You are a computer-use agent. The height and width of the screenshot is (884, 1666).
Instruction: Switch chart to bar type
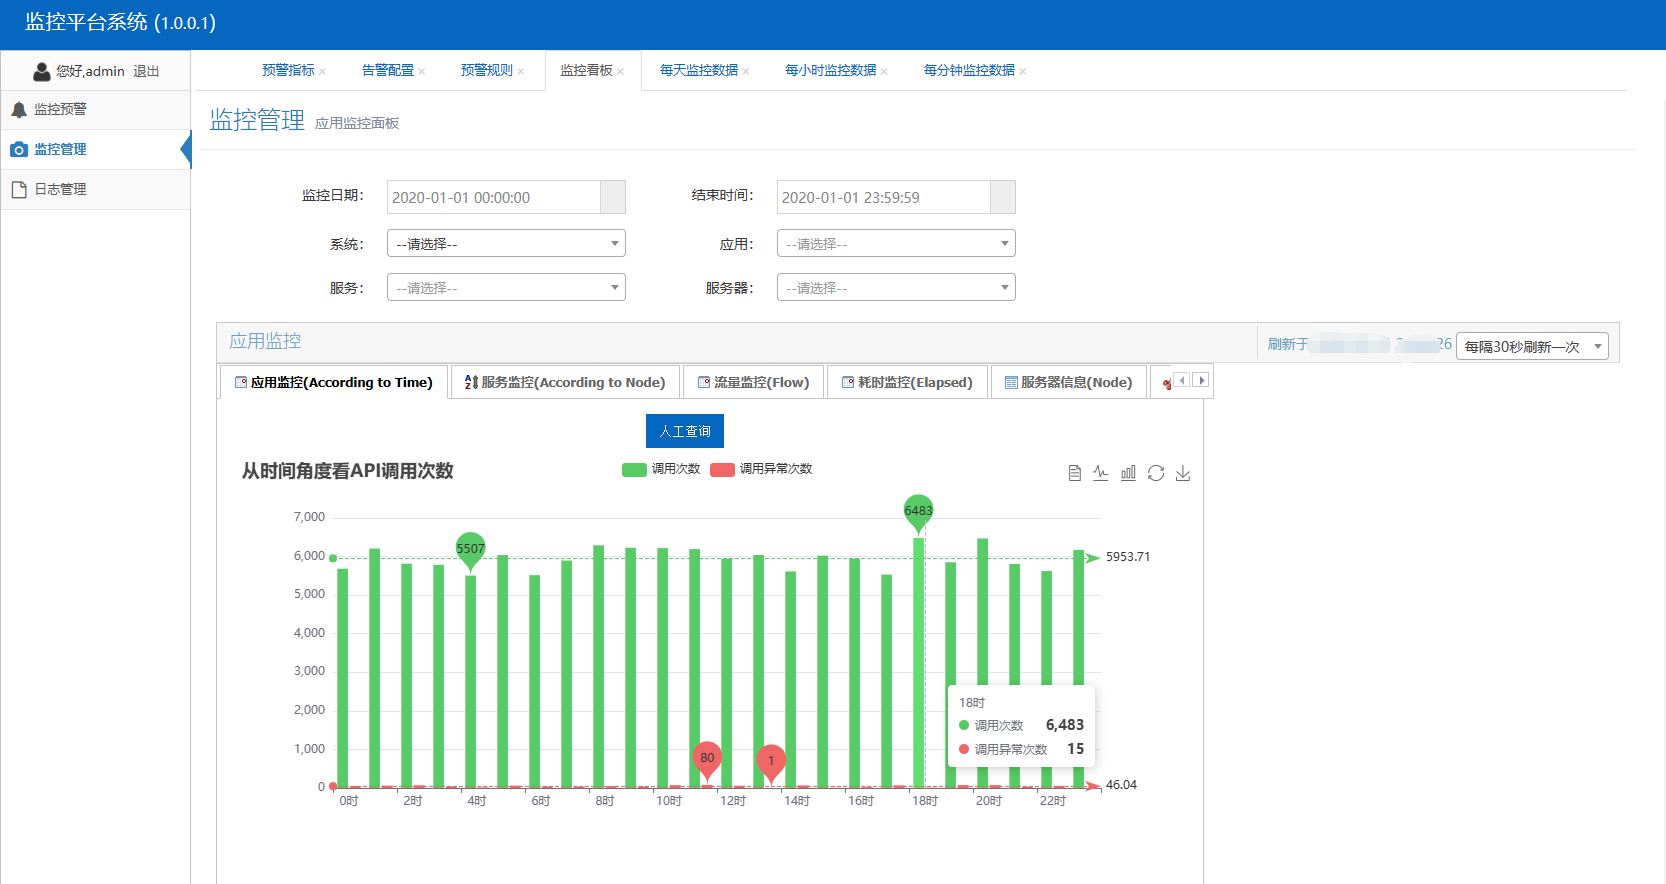coord(1128,473)
